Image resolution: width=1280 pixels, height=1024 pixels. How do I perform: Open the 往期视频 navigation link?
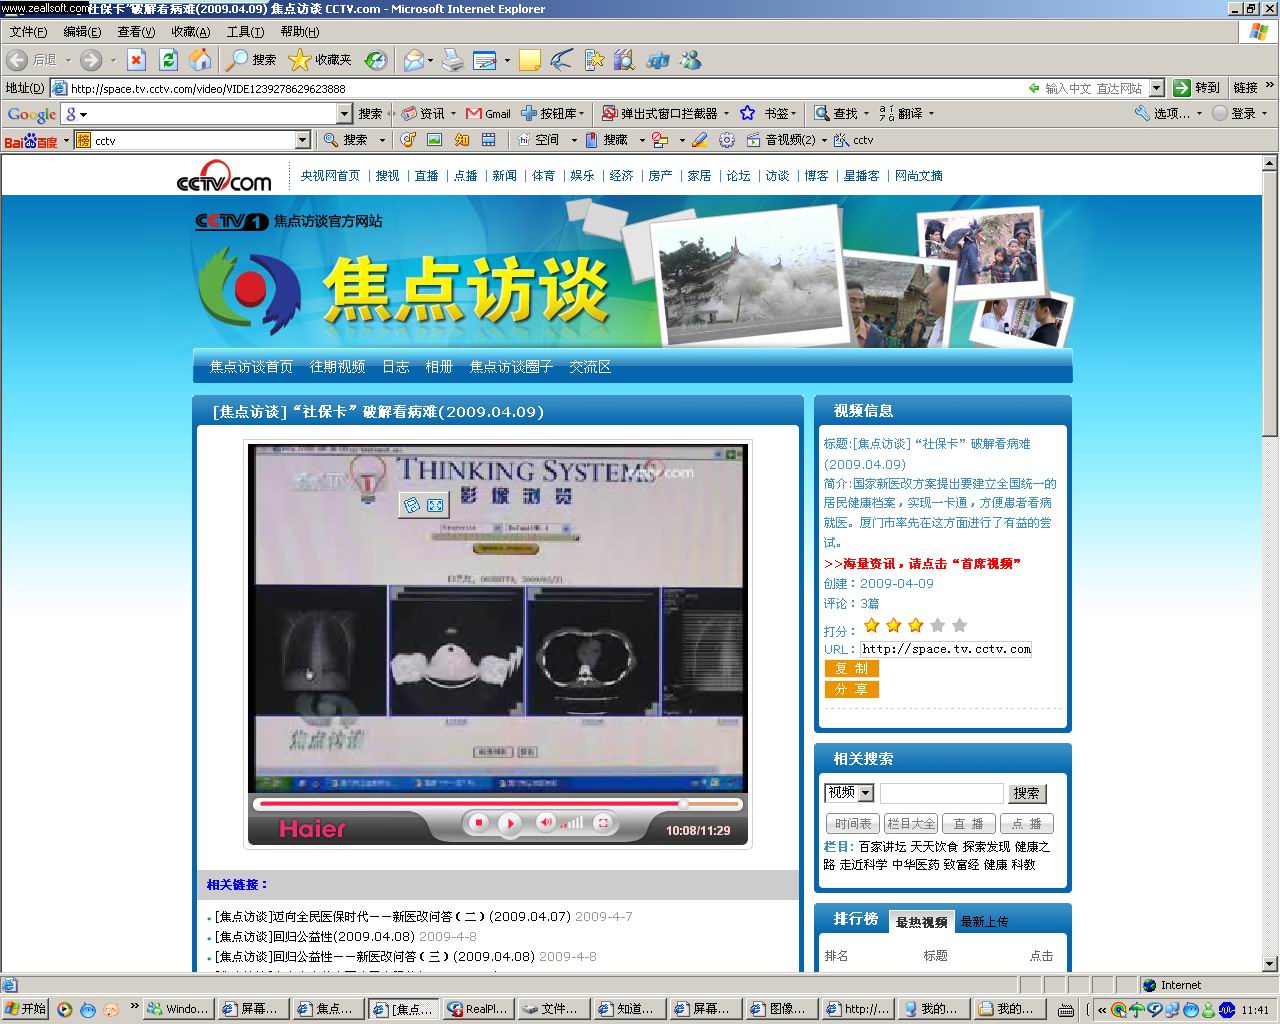(337, 367)
